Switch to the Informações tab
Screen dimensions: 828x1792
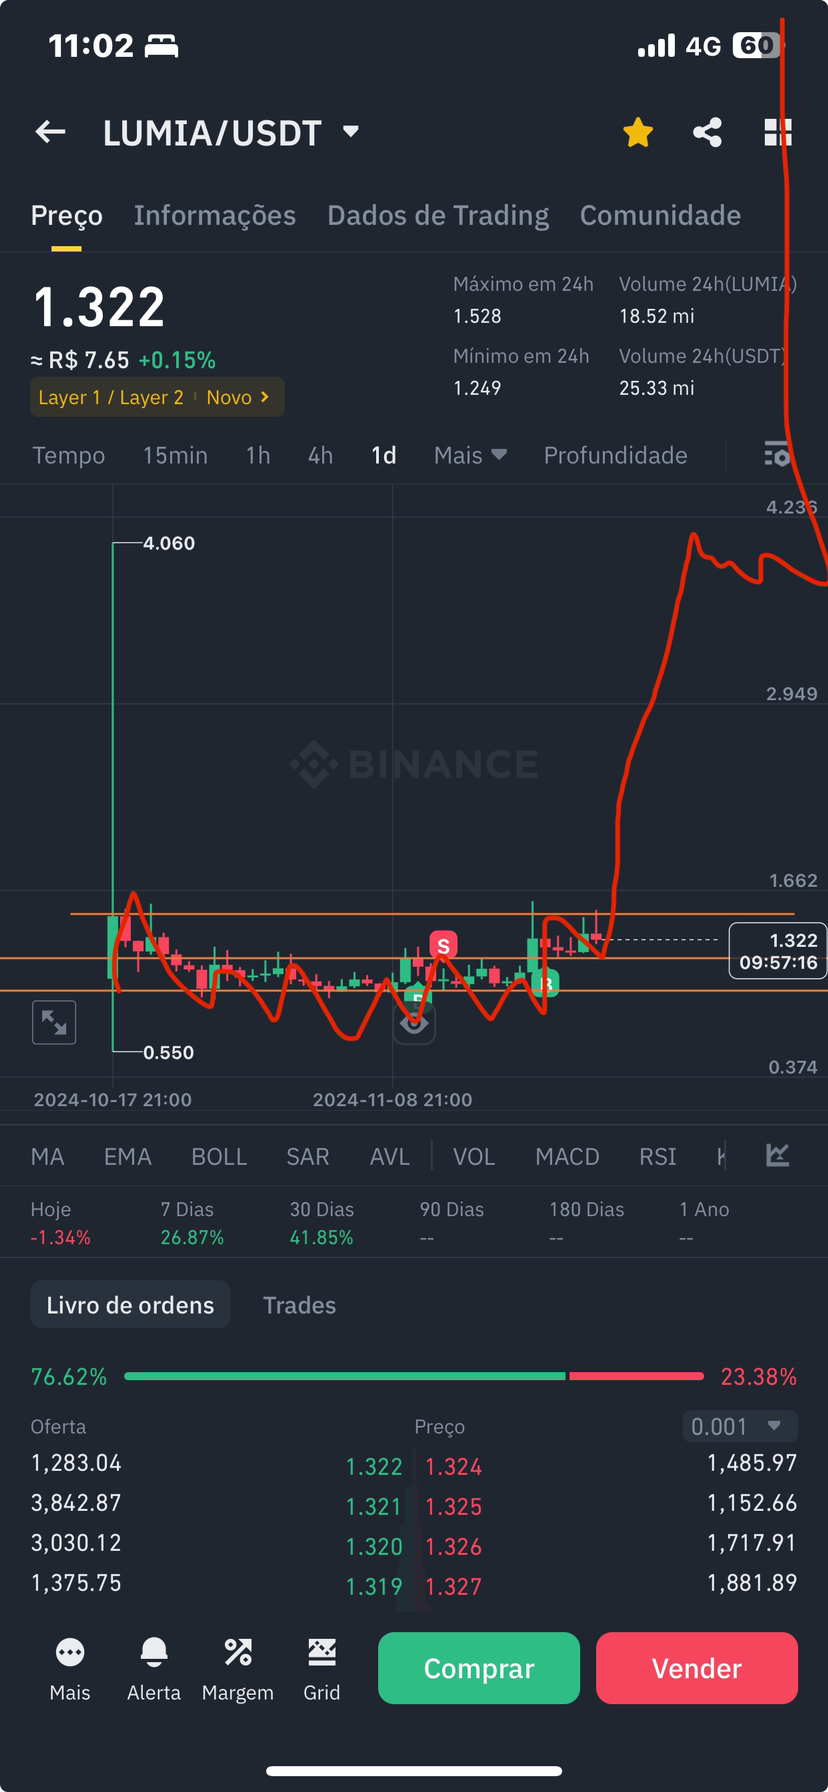pos(215,215)
